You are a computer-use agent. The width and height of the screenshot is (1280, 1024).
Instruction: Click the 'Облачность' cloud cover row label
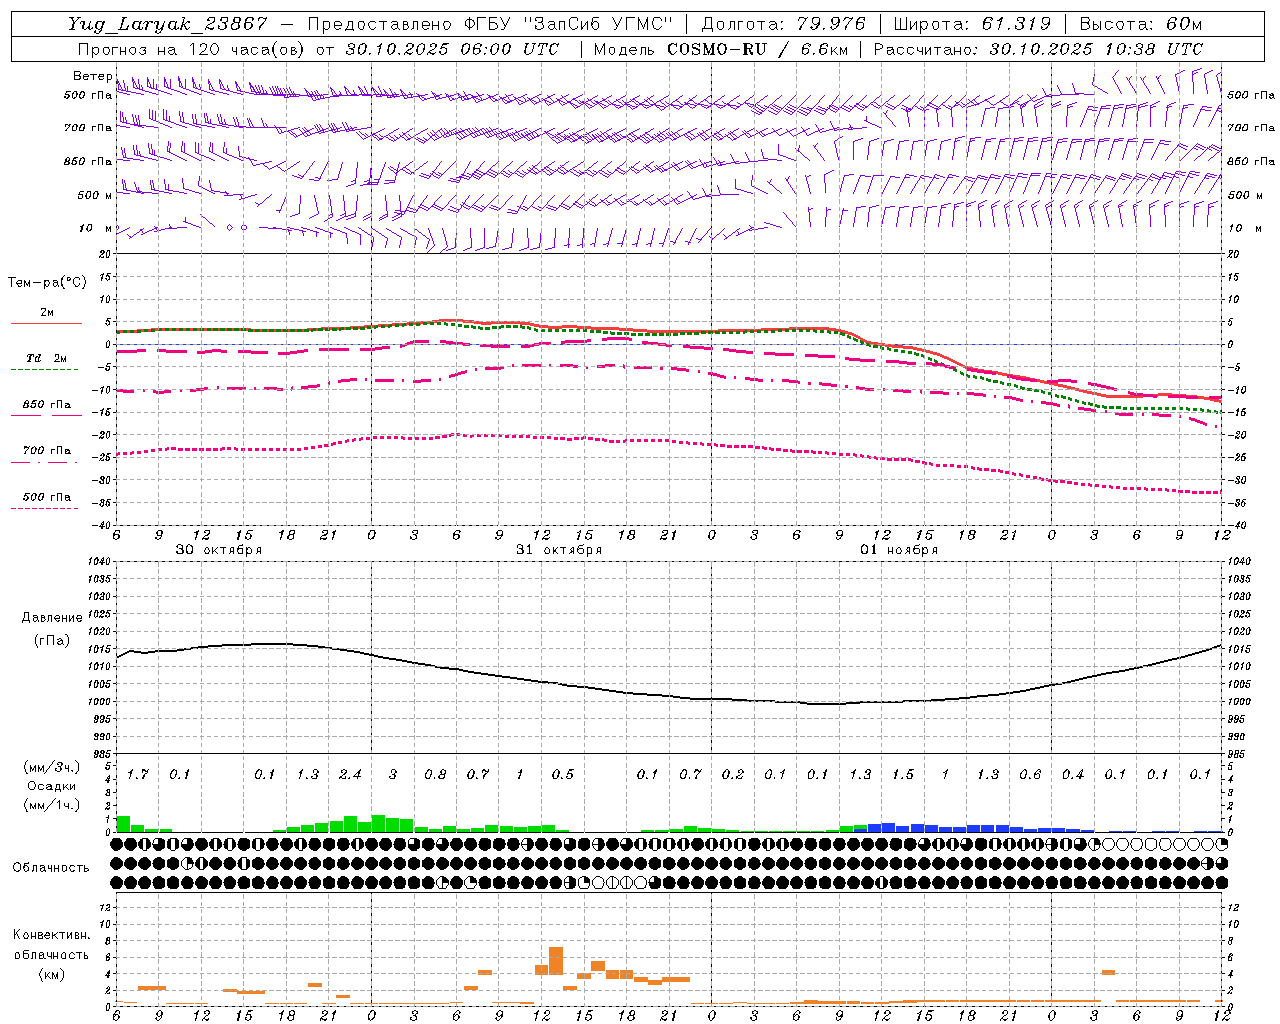point(51,868)
